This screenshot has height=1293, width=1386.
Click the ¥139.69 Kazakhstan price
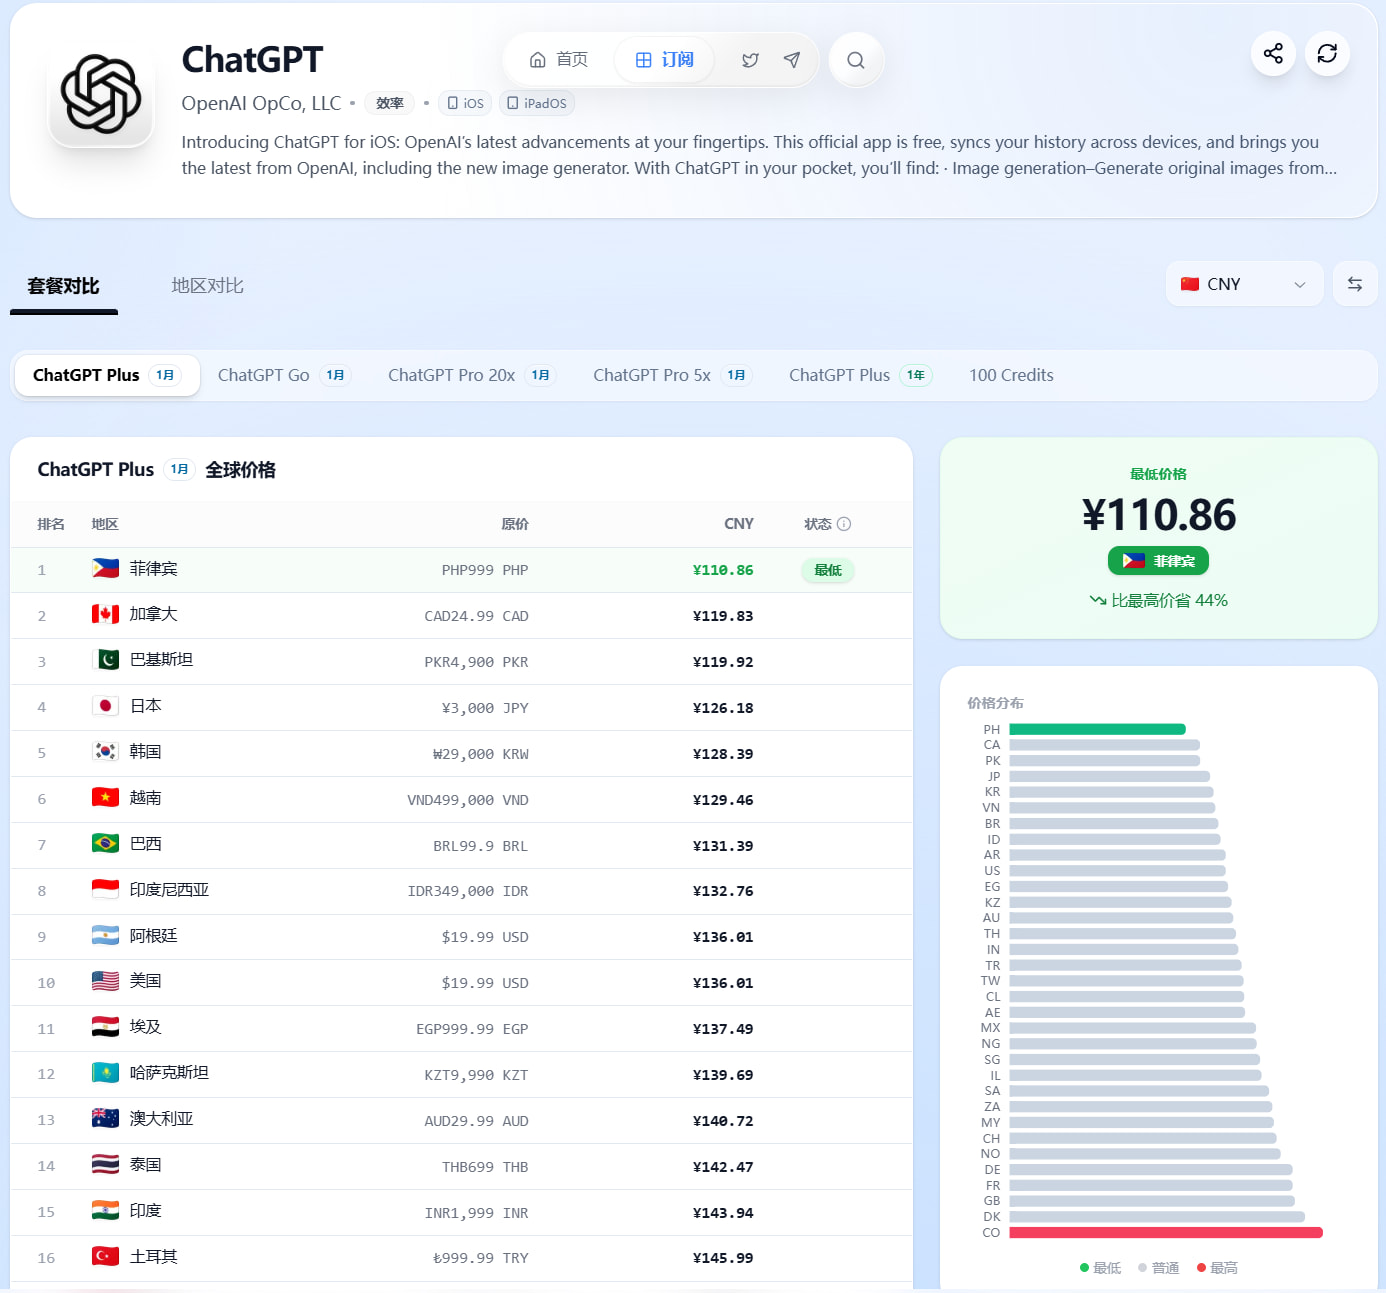[x=723, y=1075]
